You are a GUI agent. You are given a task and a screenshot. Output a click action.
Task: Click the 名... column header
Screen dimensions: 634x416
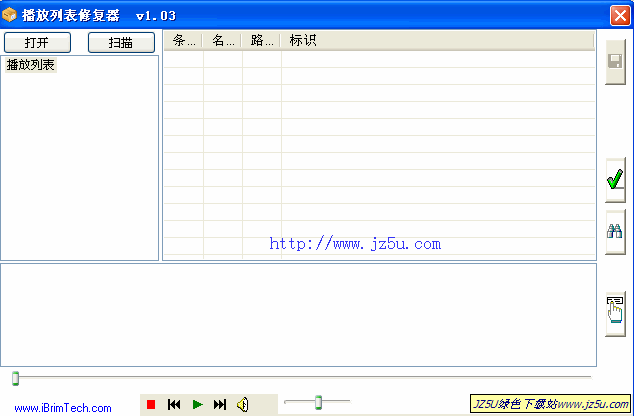(223, 41)
